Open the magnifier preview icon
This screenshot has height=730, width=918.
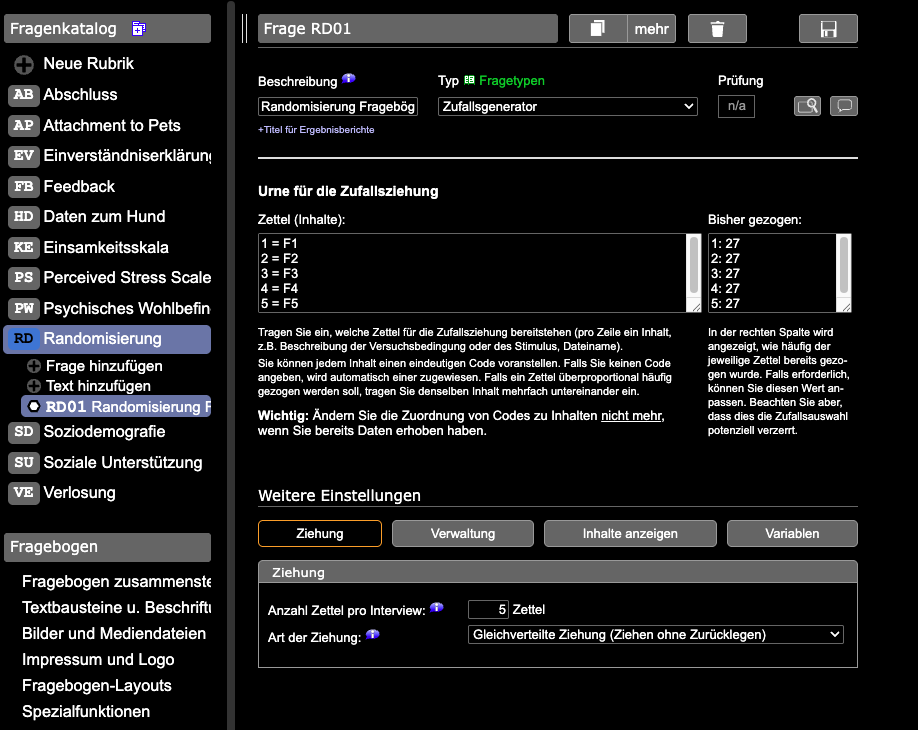tap(807, 106)
